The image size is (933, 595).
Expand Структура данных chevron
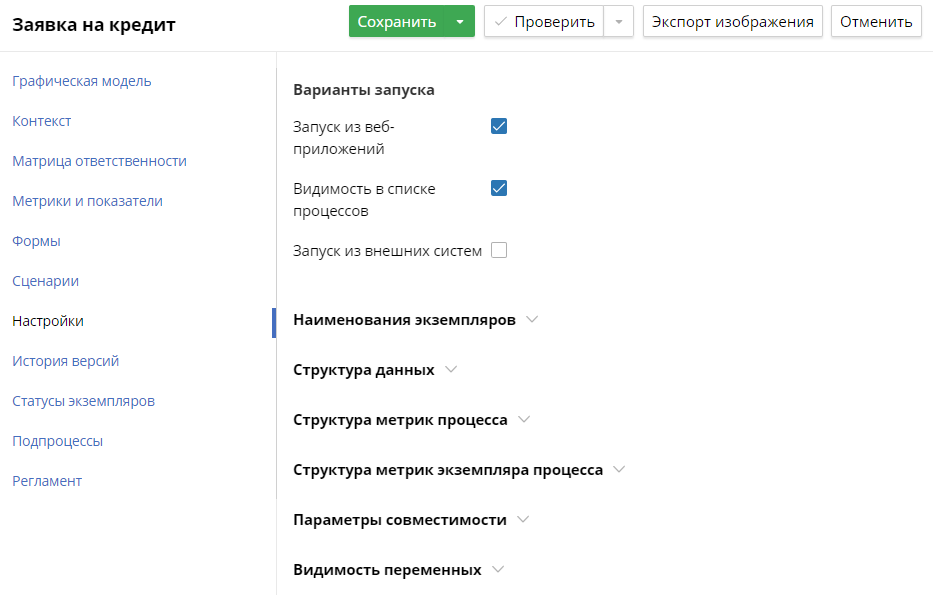pyautogui.click(x=451, y=369)
